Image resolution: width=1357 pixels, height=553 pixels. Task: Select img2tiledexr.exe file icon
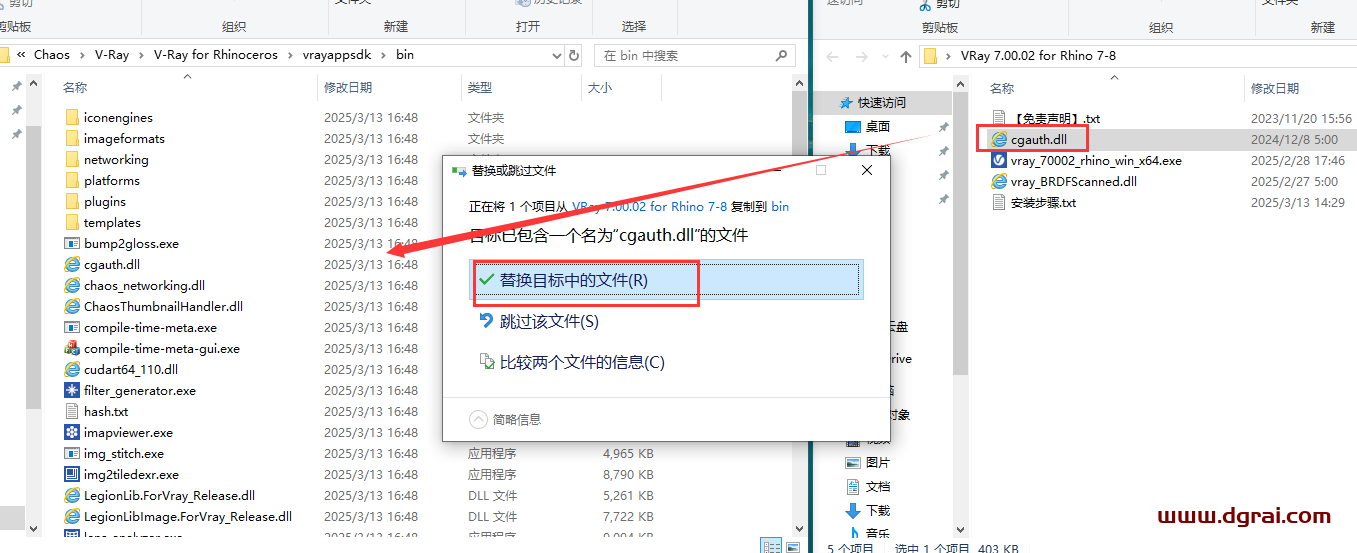click(x=72, y=474)
